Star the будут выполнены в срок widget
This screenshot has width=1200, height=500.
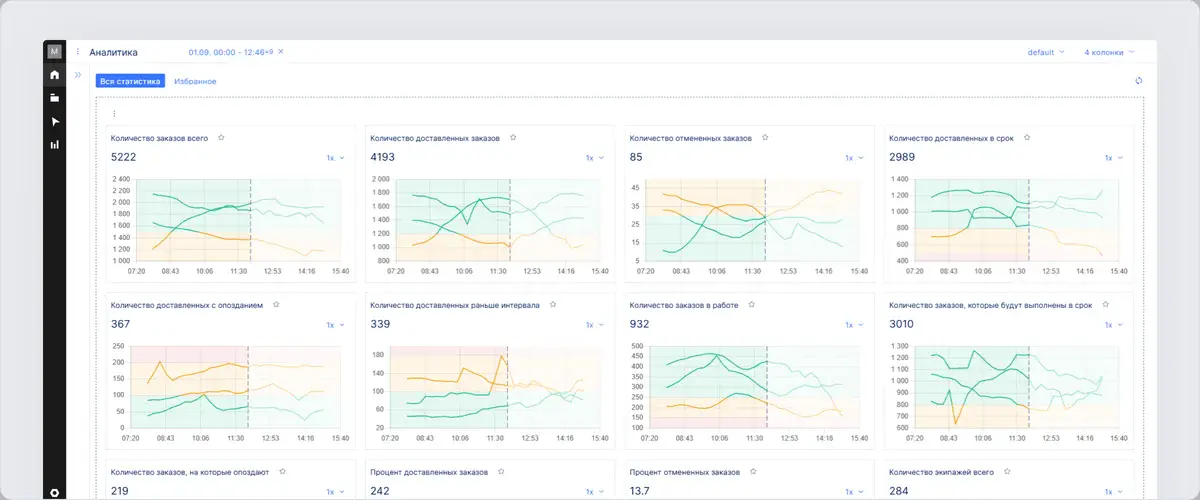[x=1105, y=305]
